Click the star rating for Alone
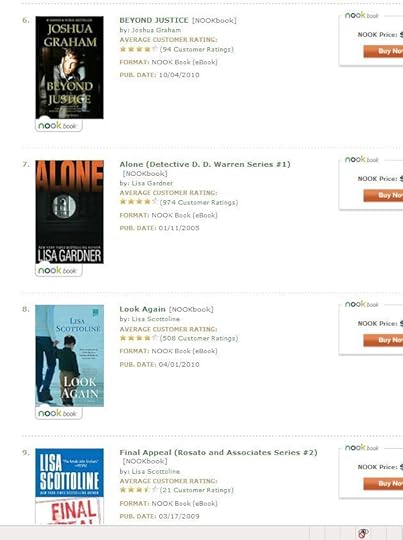 coord(138,202)
